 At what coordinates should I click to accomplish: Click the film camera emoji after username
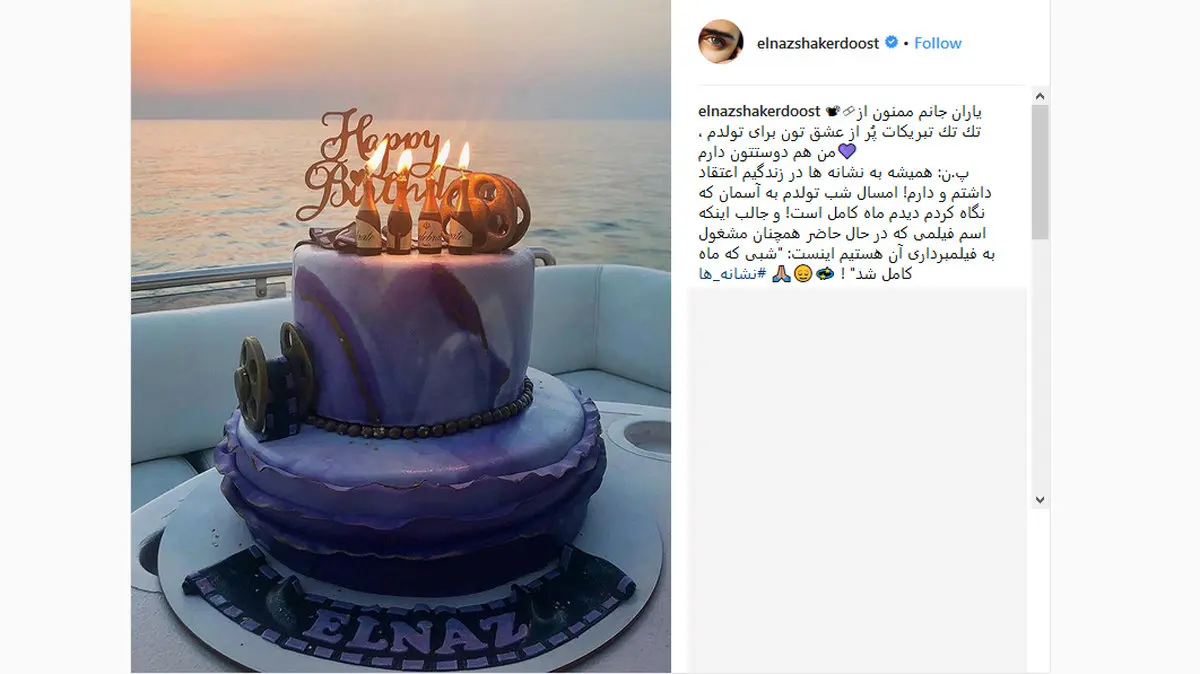[x=832, y=111]
